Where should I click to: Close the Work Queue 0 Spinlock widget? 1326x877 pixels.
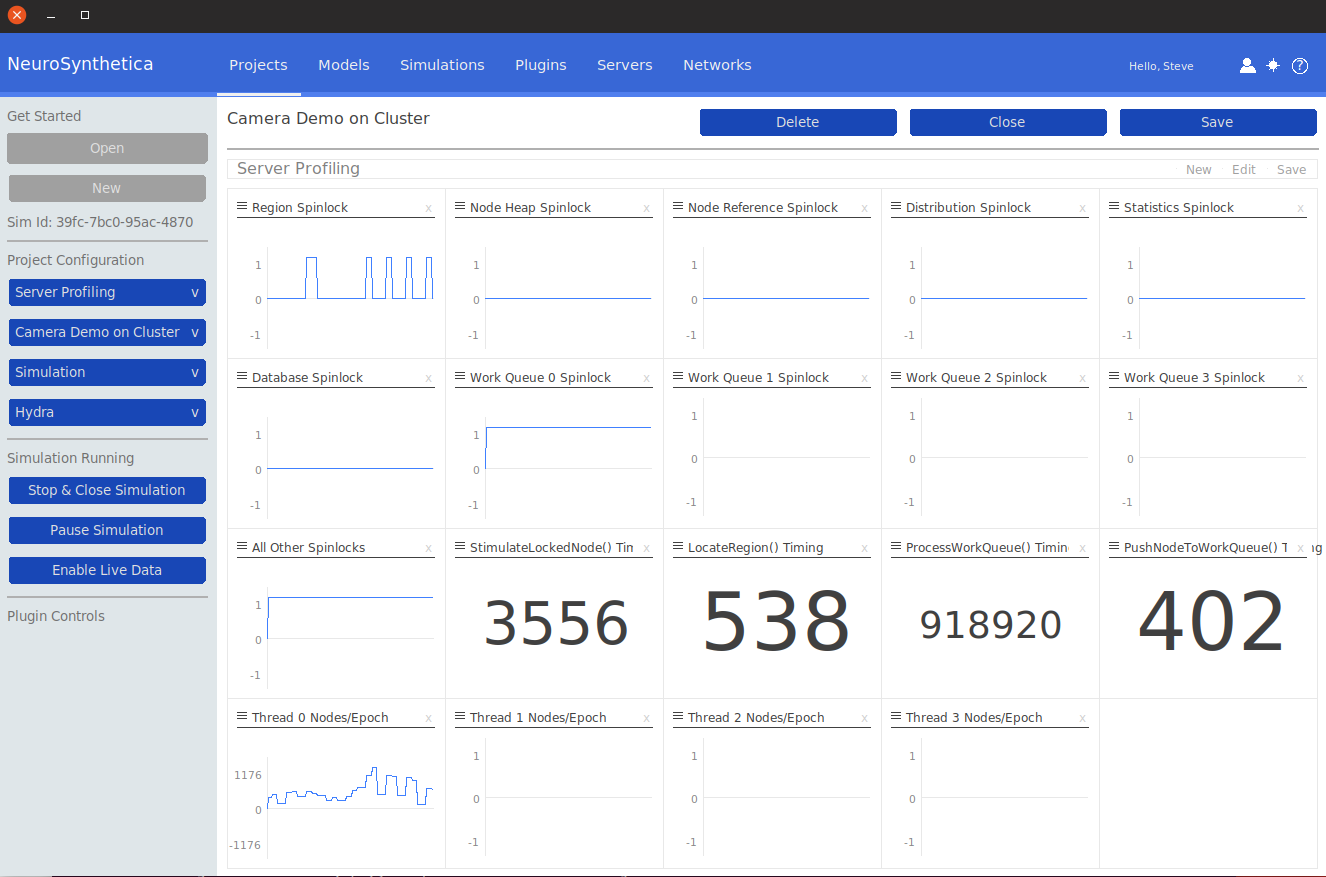[x=646, y=379]
